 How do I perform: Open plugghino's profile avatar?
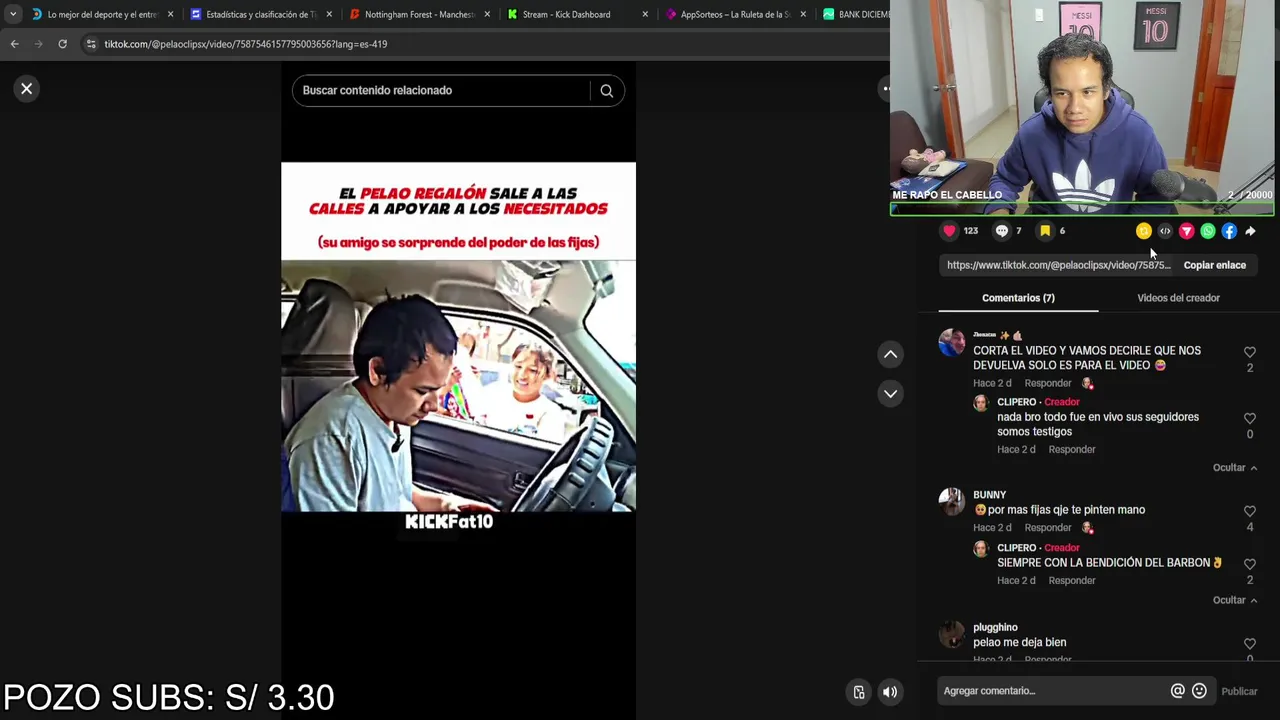pos(952,634)
